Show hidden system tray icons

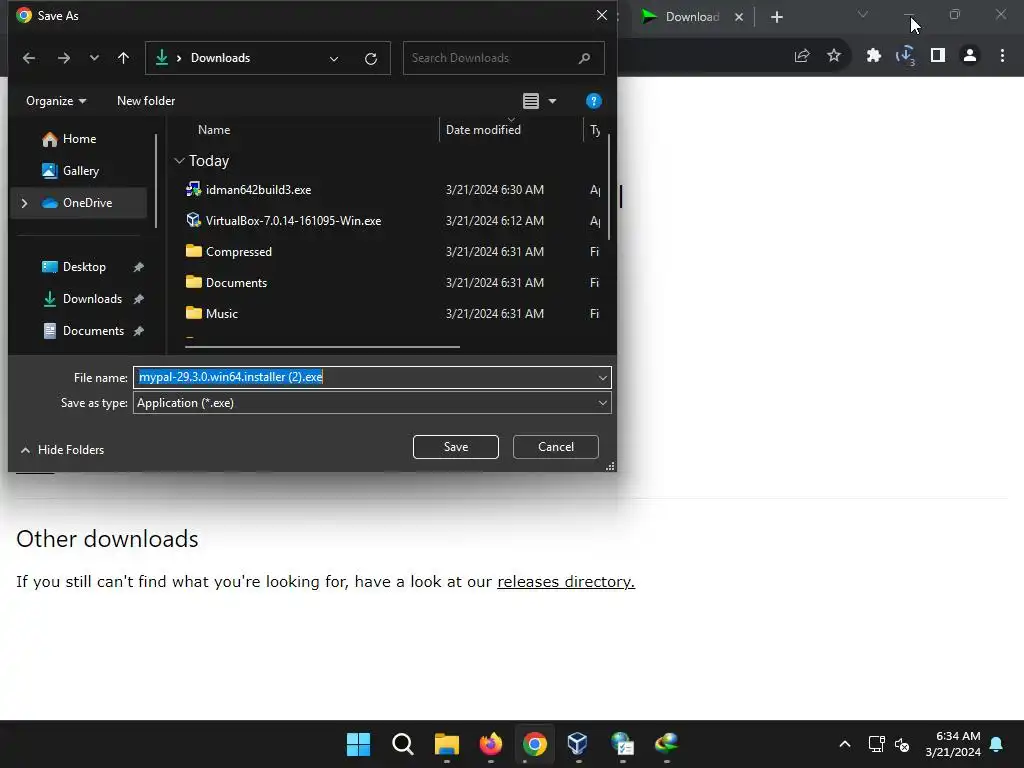click(x=844, y=744)
